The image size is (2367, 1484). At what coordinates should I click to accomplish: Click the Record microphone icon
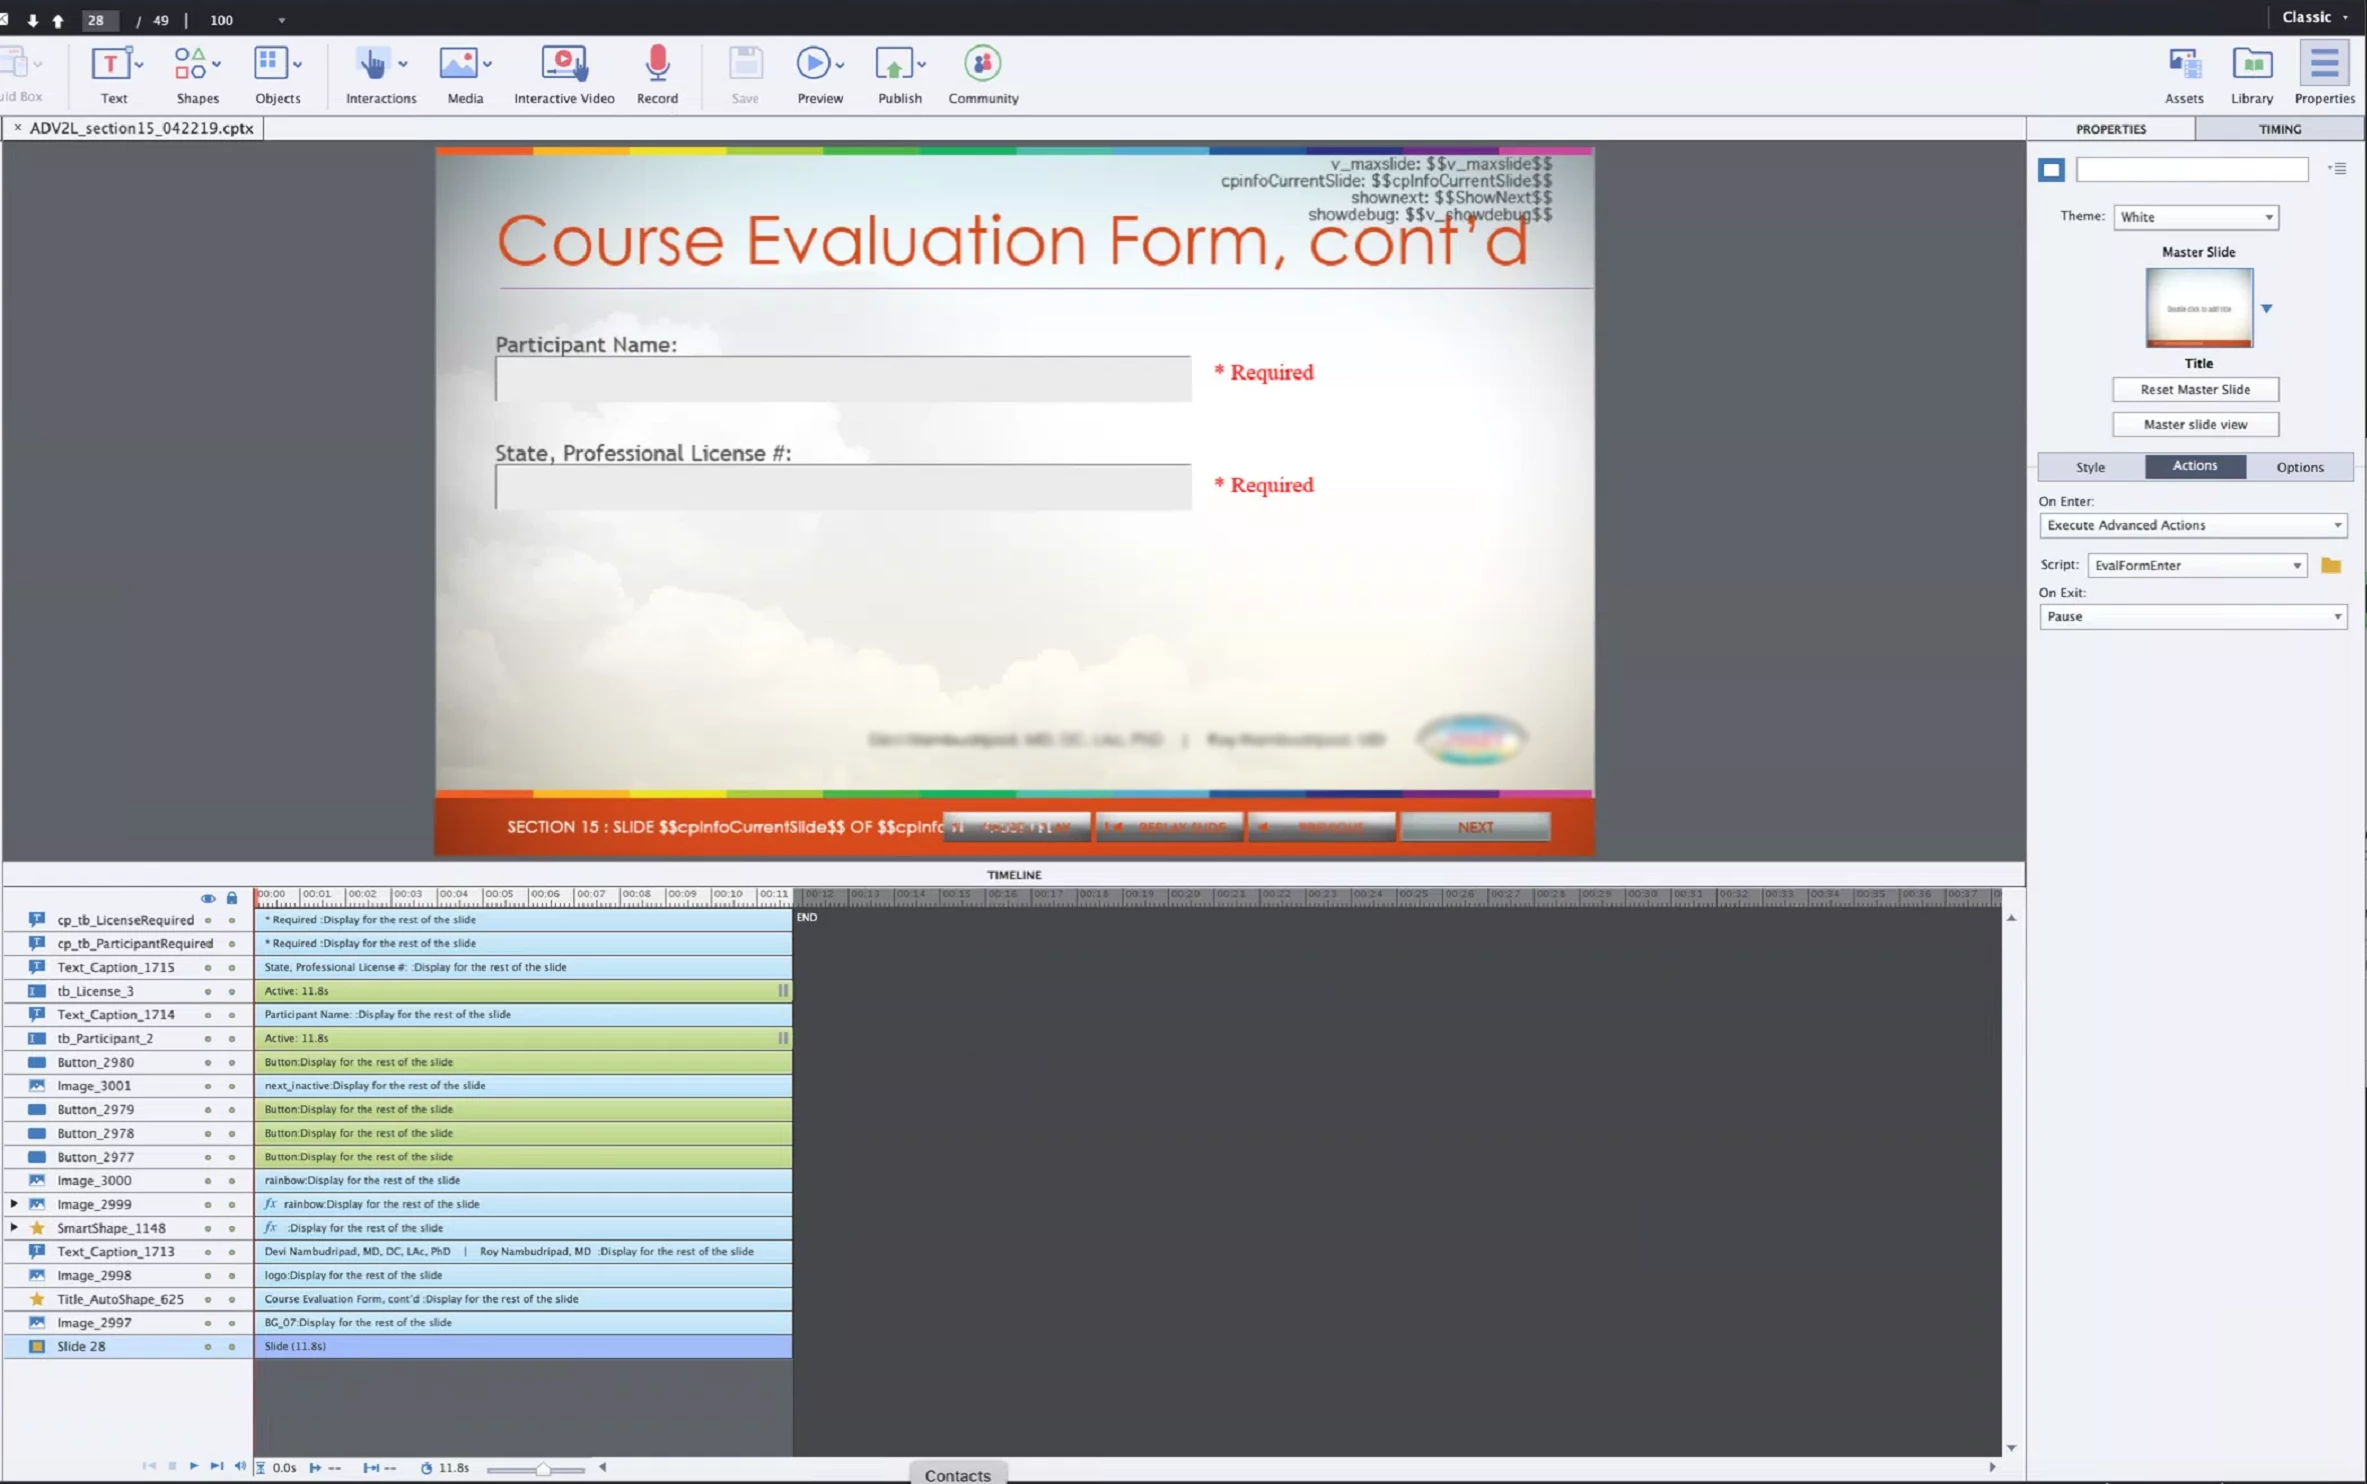coord(657,64)
